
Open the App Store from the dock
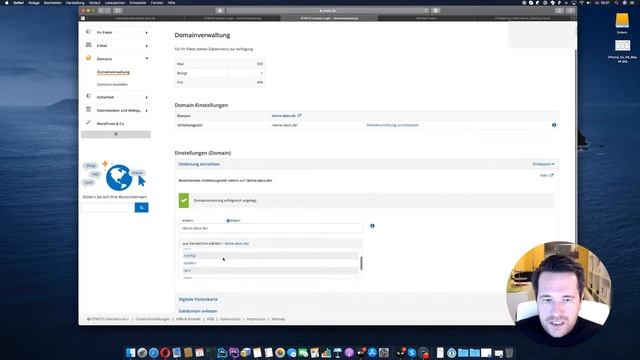(372, 353)
